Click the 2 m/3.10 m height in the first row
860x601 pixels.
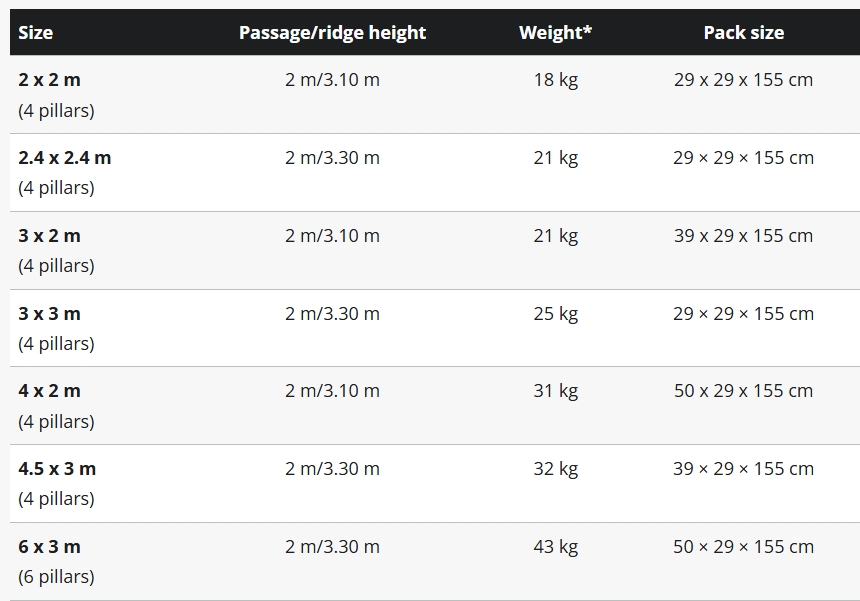point(332,80)
